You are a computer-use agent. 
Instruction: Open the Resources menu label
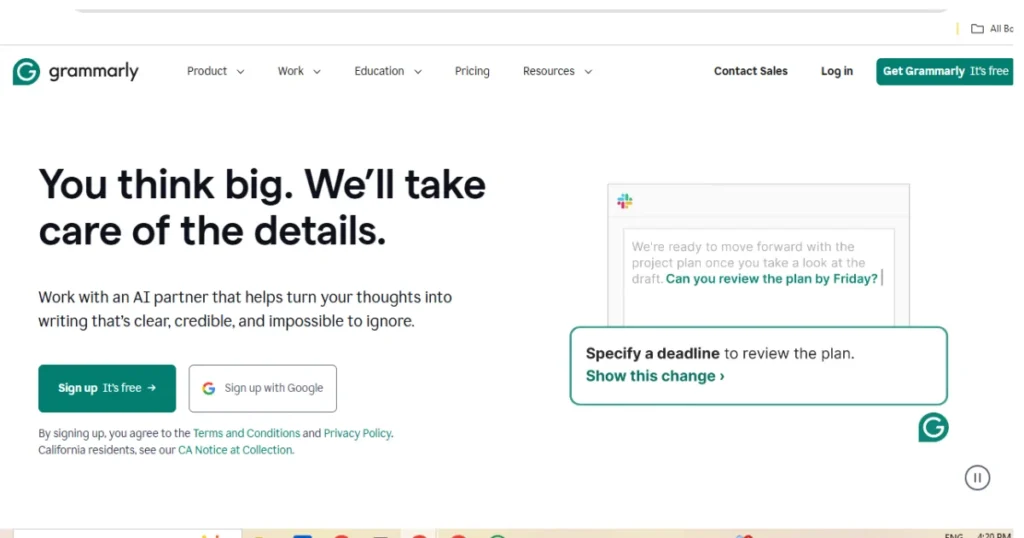point(549,71)
